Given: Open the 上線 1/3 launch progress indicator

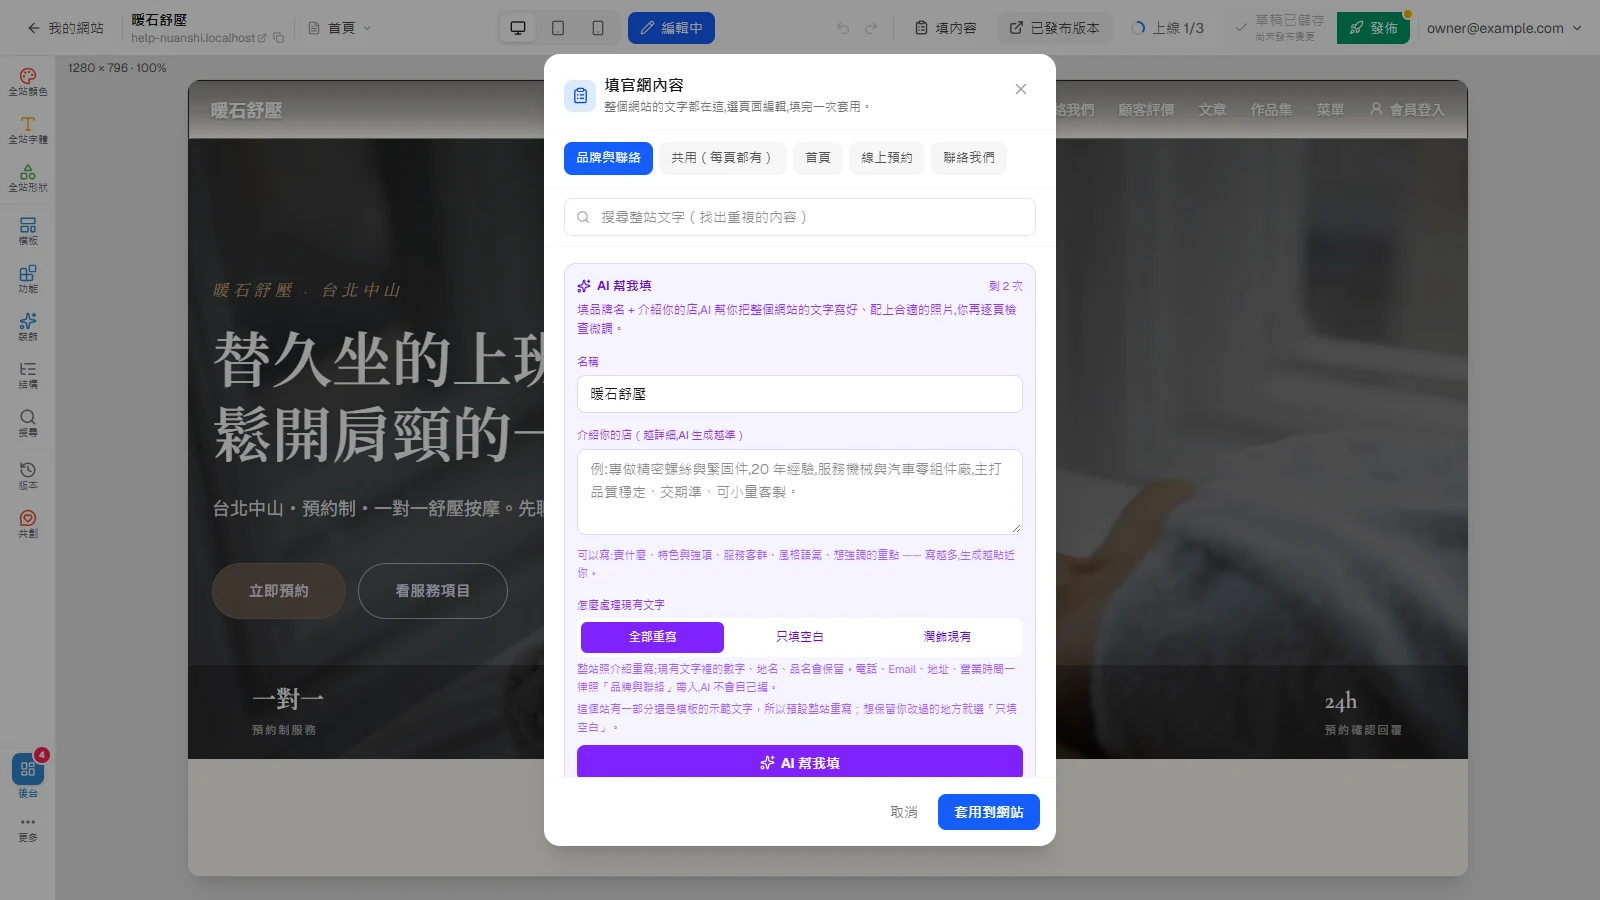Looking at the screenshot, I should coord(1167,28).
